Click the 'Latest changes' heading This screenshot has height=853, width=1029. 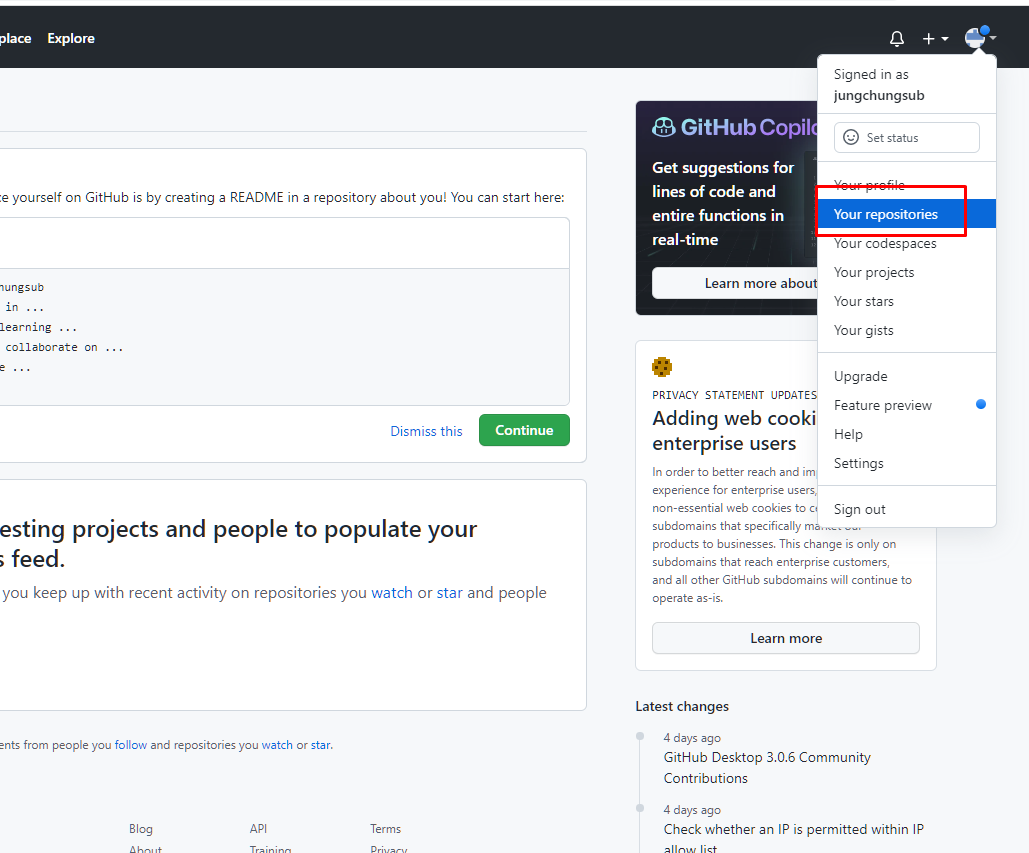tap(682, 706)
